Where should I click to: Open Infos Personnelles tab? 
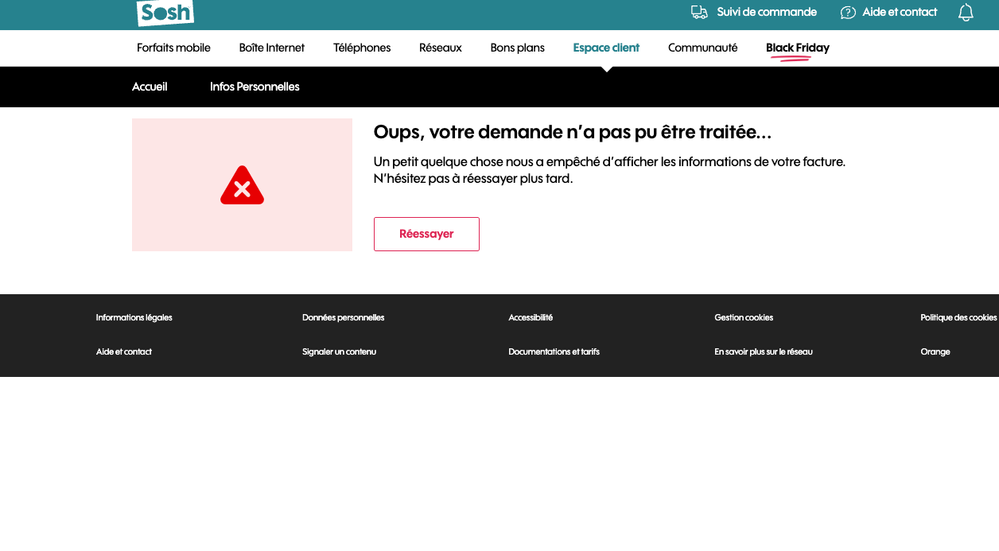(254, 87)
